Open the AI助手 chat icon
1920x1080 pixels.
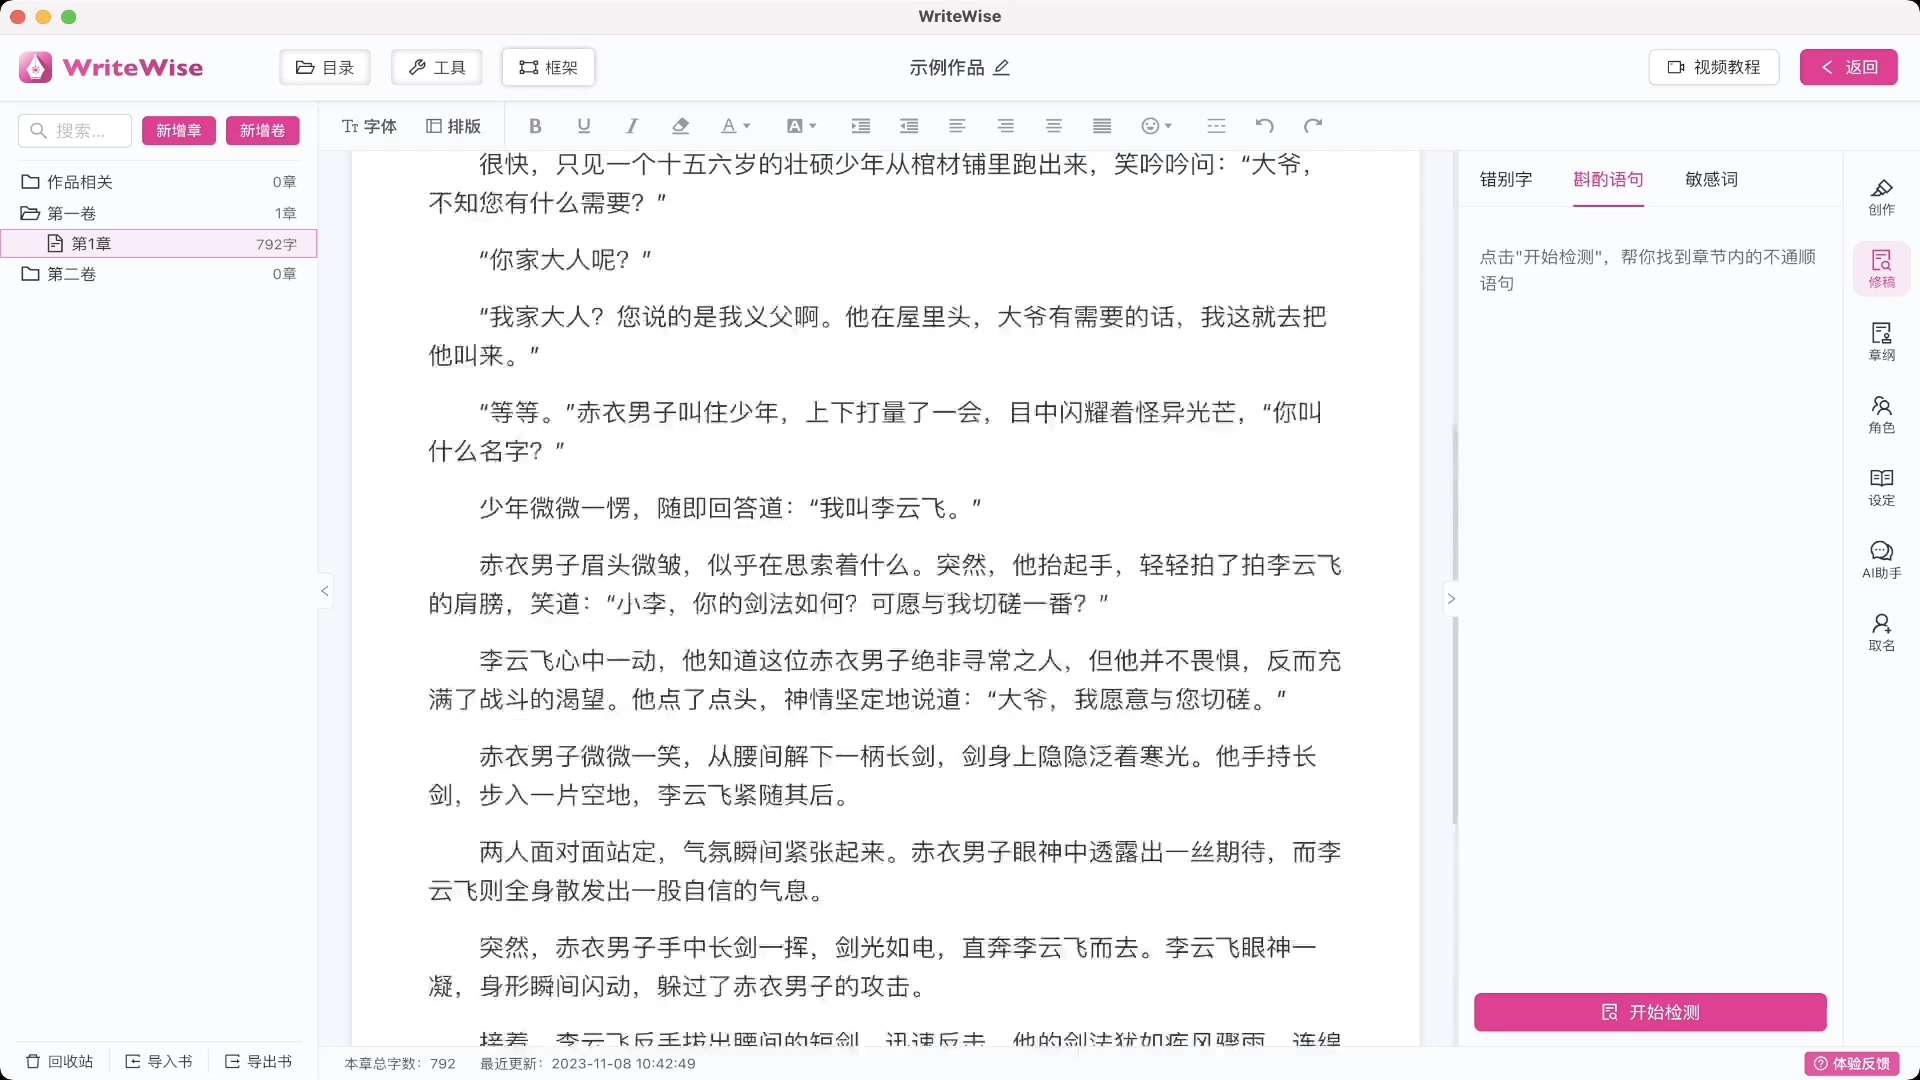point(1881,559)
